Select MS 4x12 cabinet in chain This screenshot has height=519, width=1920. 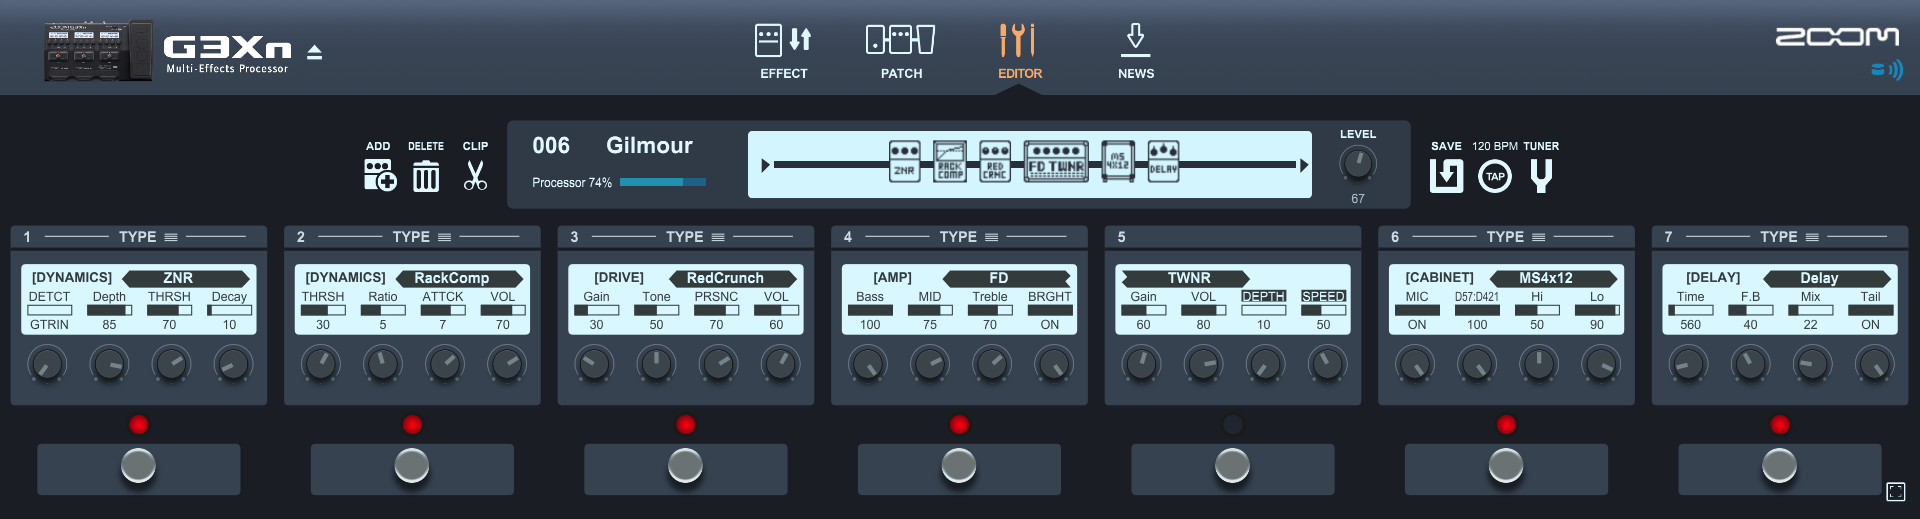tap(1117, 161)
